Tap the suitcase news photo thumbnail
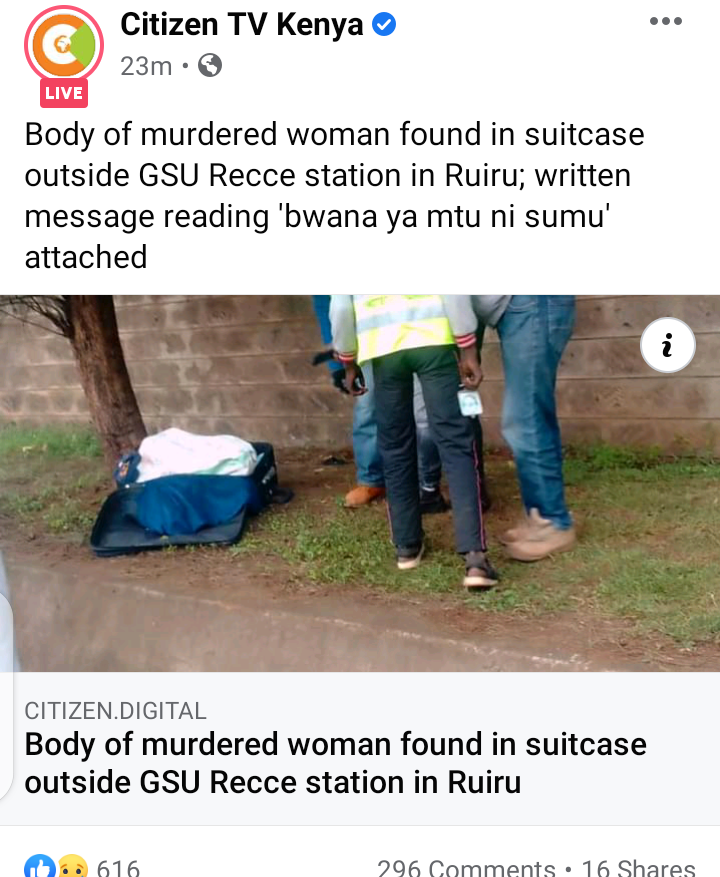The image size is (720, 877). 360,483
